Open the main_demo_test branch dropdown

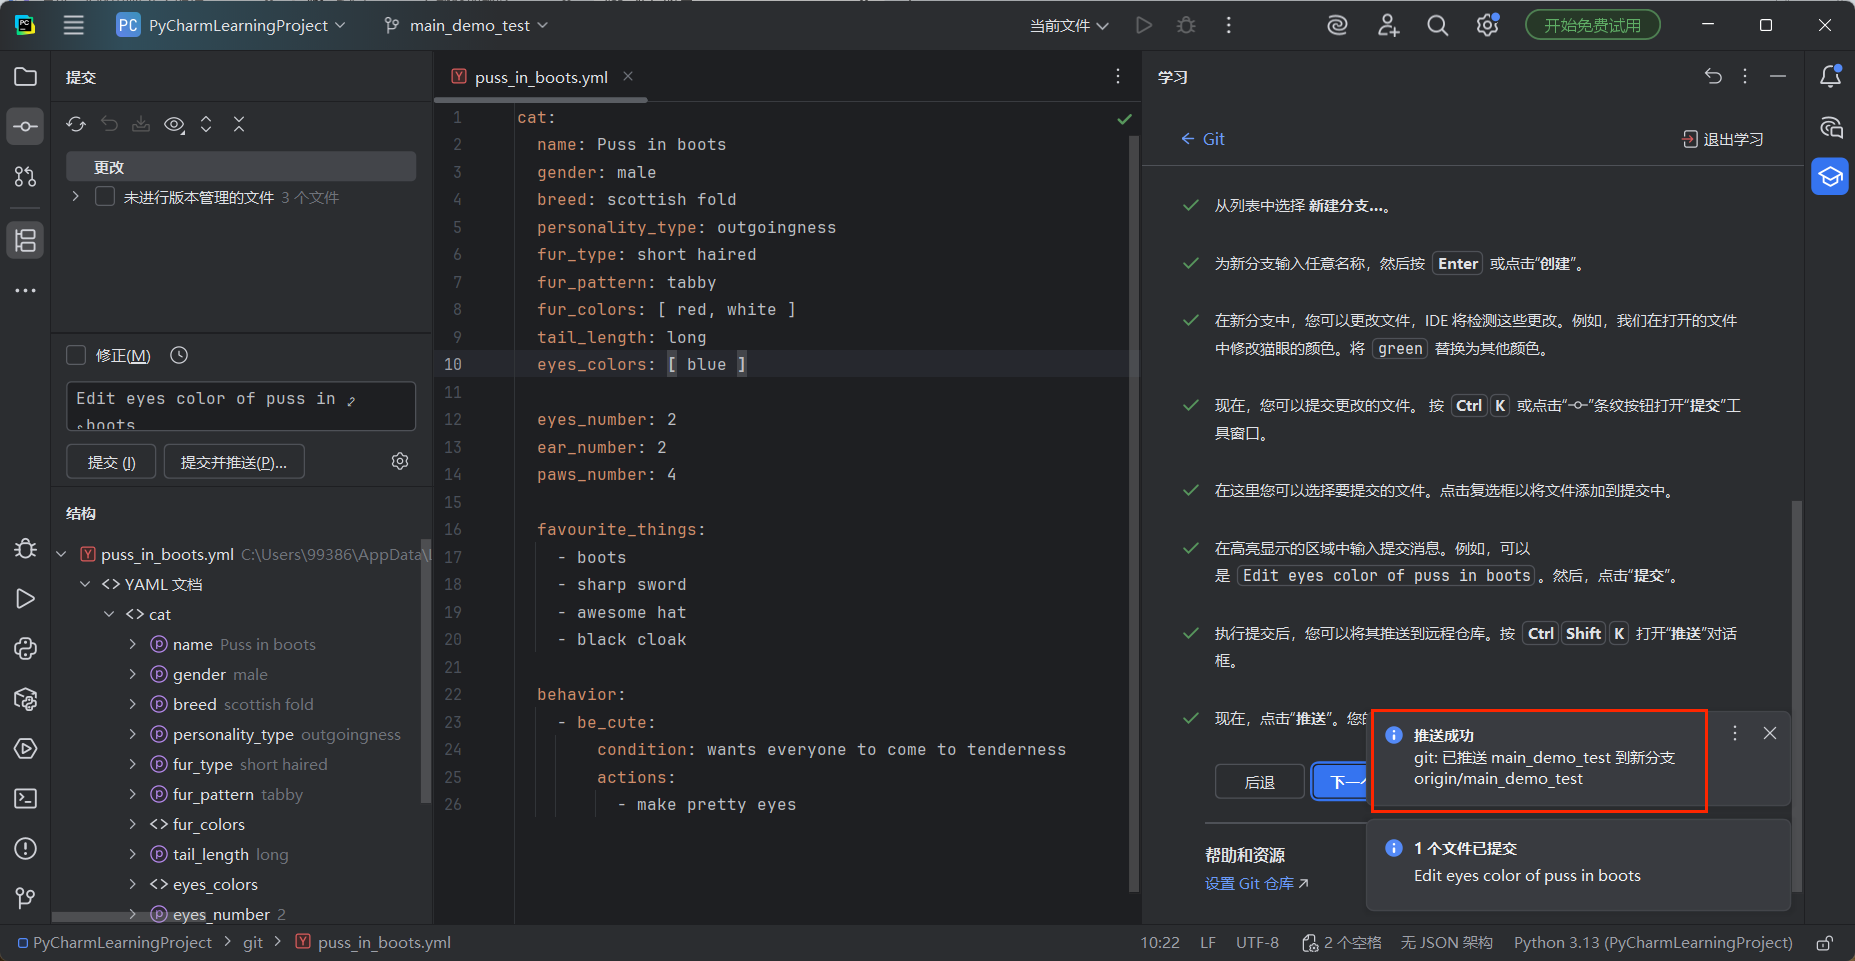tap(466, 25)
